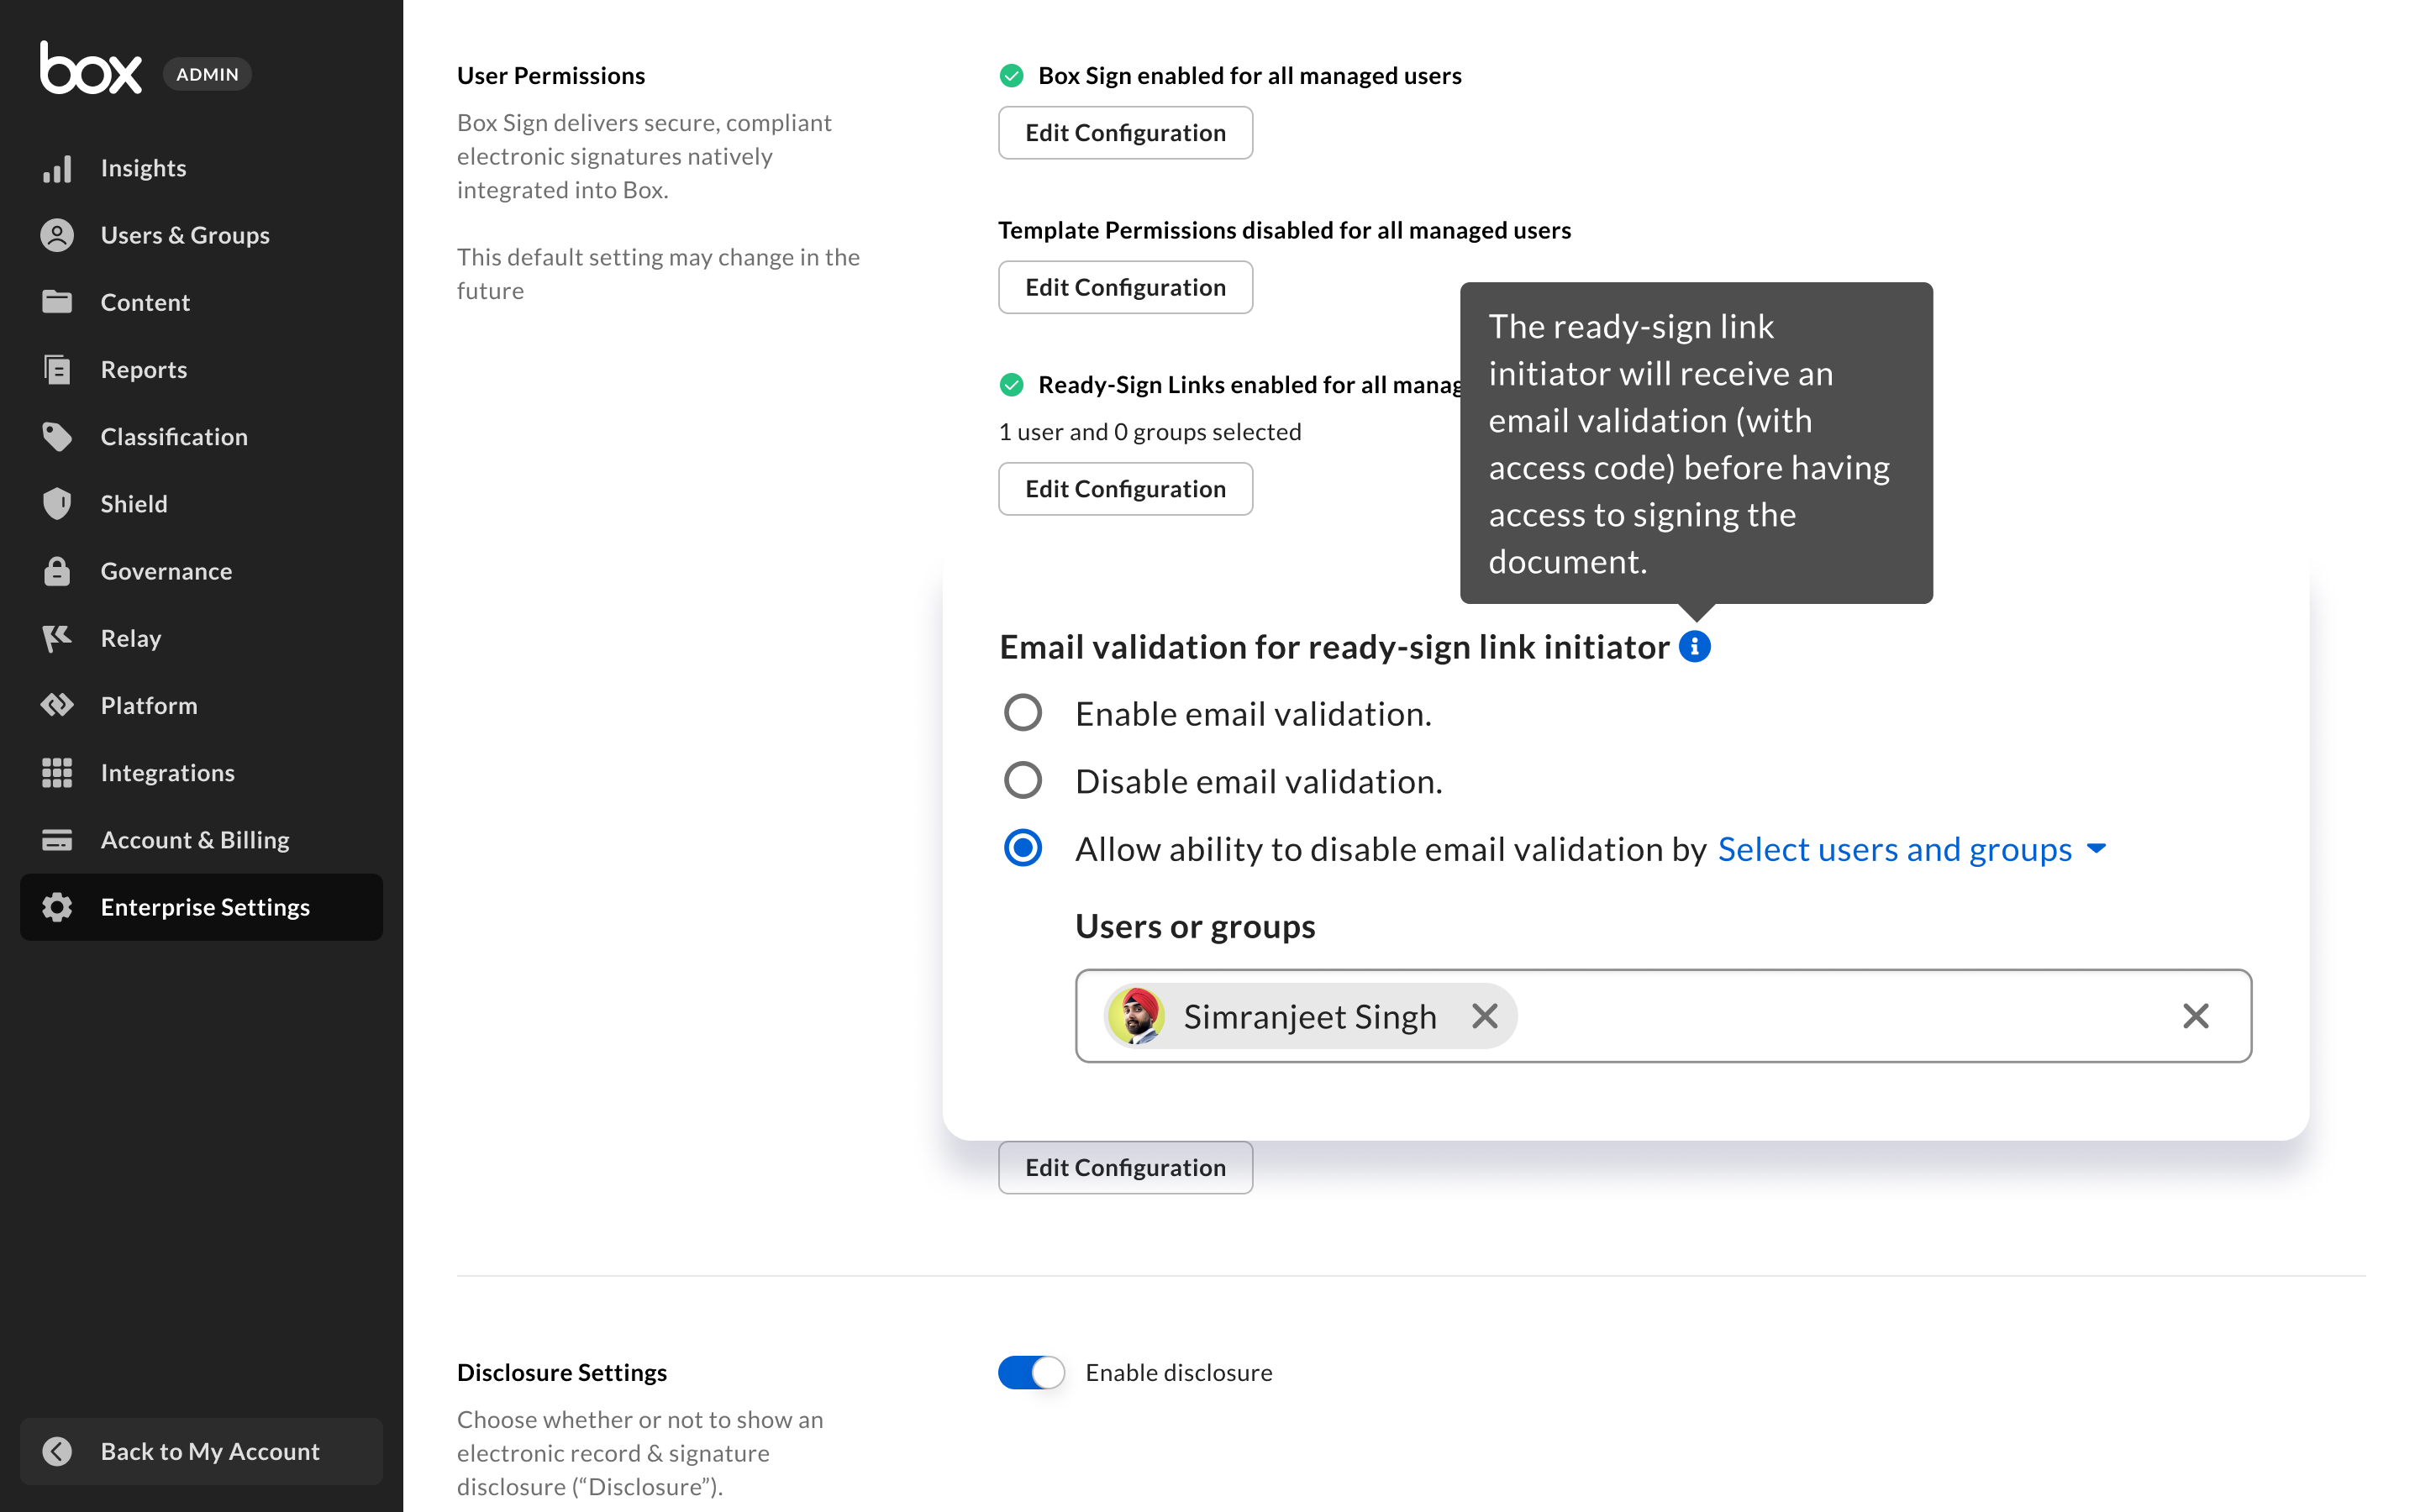Clear all entries in users field

pyautogui.click(x=2195, y=1016)
